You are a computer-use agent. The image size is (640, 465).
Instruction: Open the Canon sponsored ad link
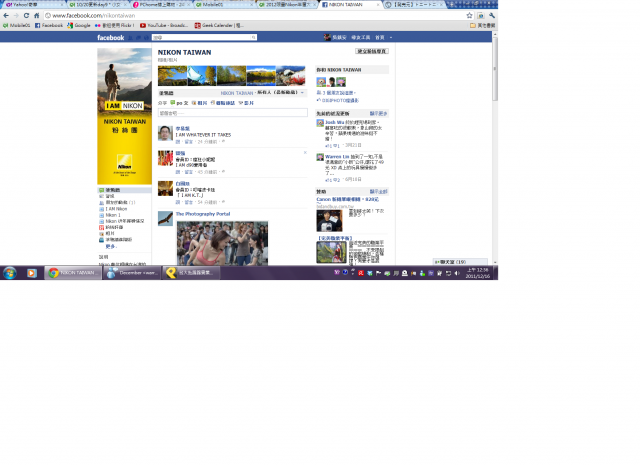click(347, 200)
